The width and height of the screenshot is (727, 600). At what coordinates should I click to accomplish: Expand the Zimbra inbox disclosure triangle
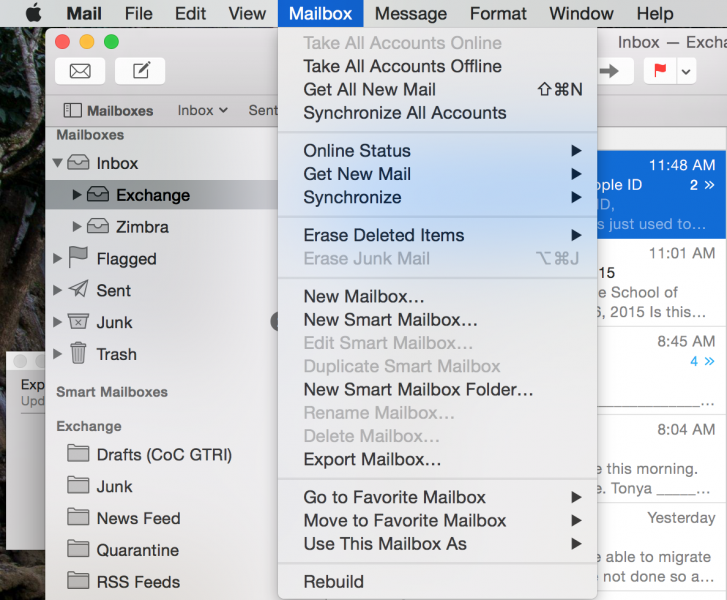78,227
